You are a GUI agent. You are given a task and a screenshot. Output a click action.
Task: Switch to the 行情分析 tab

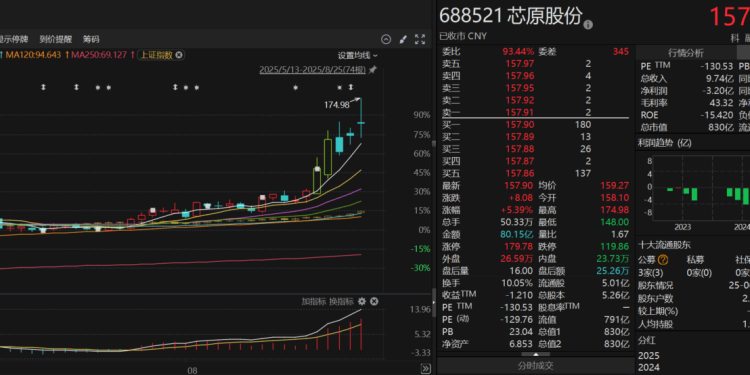[x=685, y=53]
